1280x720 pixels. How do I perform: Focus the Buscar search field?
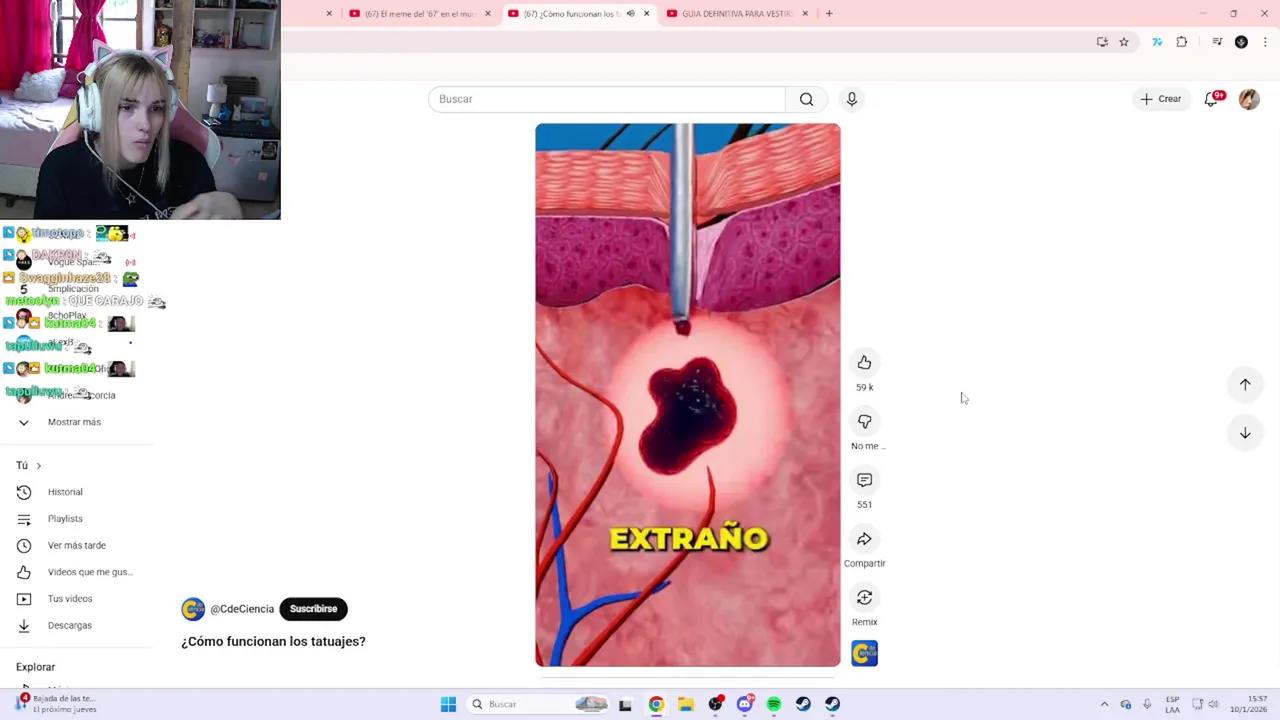[x=607, y=99]
